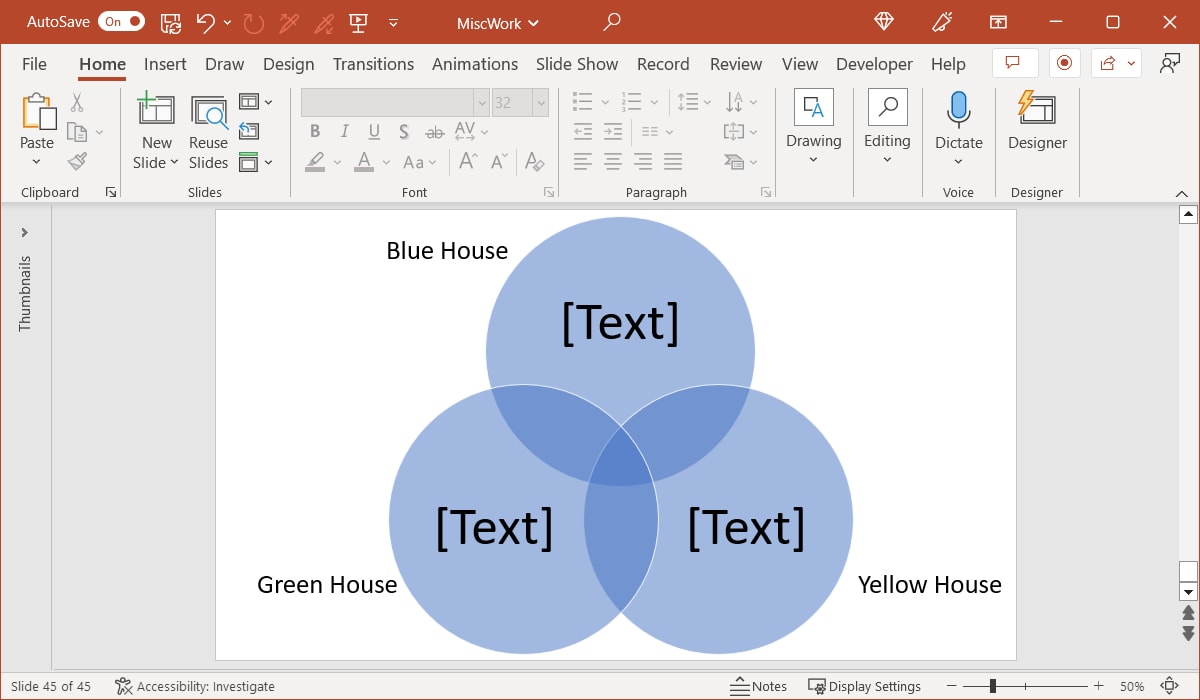Toggle center text alignment
The height and width of the screenshot is (700, 1200).
click(x=612, y=161)
